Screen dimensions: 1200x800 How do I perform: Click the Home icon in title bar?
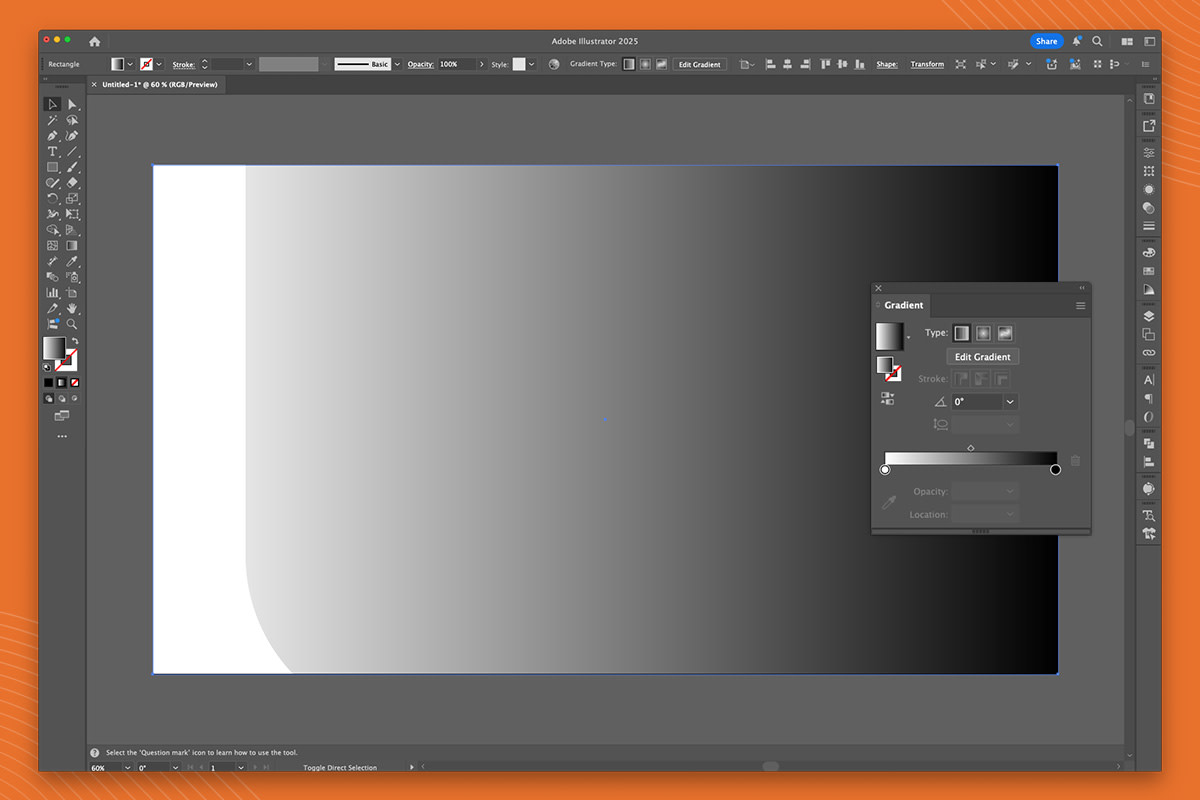[94, 41]
